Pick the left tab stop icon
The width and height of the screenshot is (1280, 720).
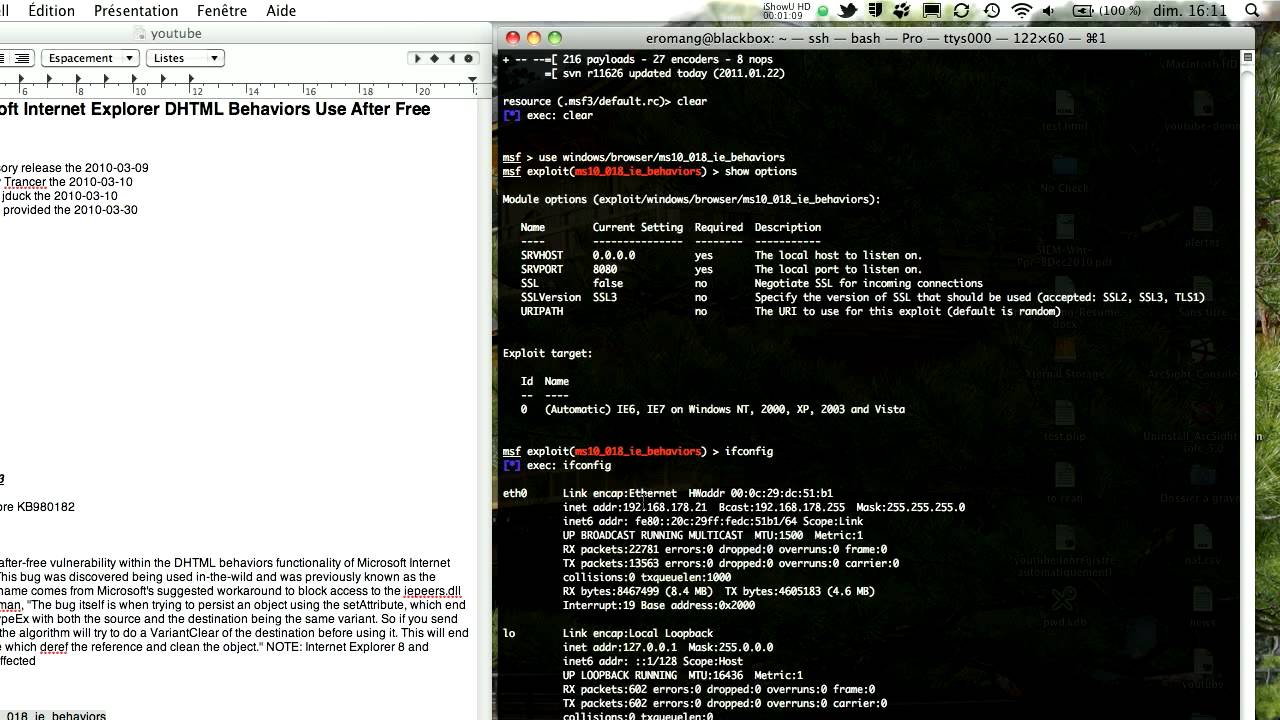pos(418,58)
